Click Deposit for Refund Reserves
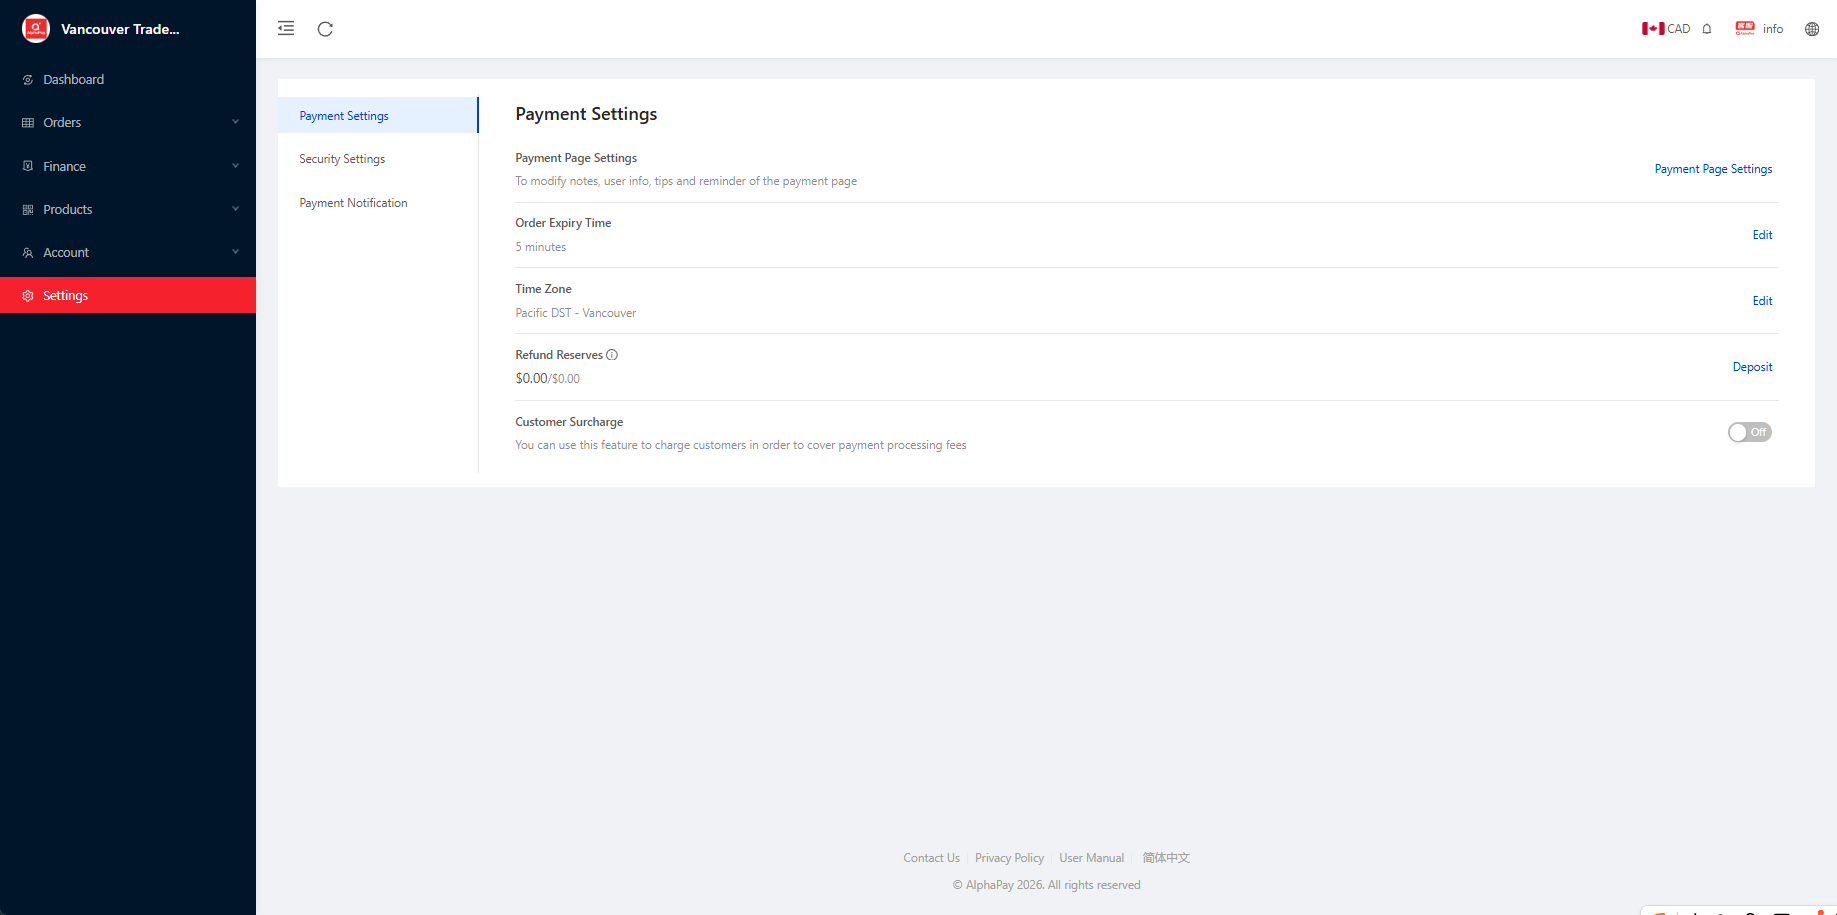 (1752, 367)
